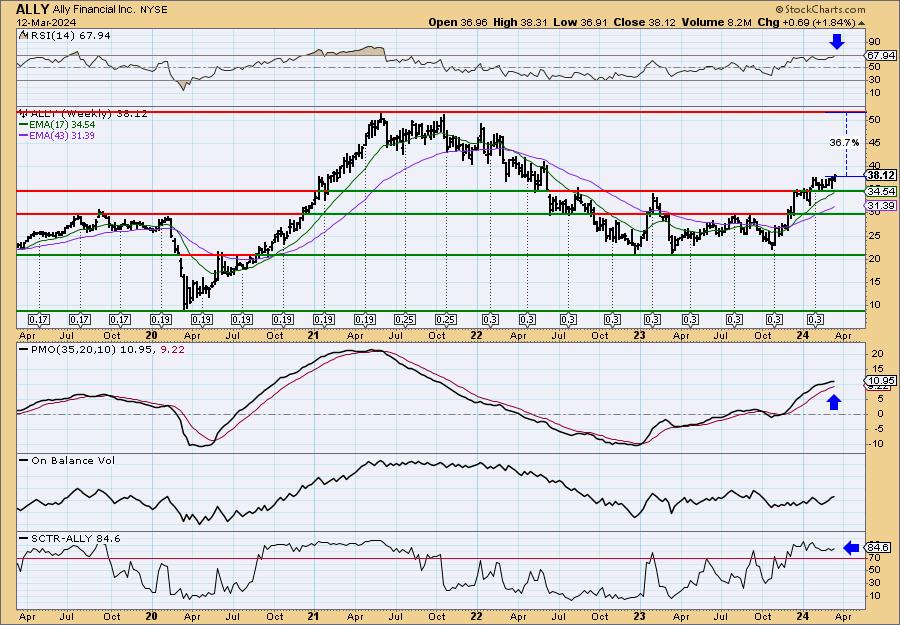Select the EMA(43) 31.39 legend entry
The height and width of the screenshot is (625, 900).
coord(61,135)
